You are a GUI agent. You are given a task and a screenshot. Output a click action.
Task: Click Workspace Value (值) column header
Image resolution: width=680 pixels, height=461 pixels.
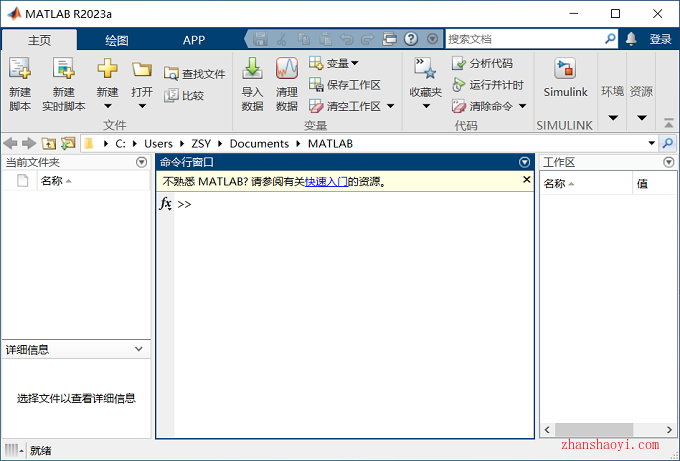pos(654,183)
